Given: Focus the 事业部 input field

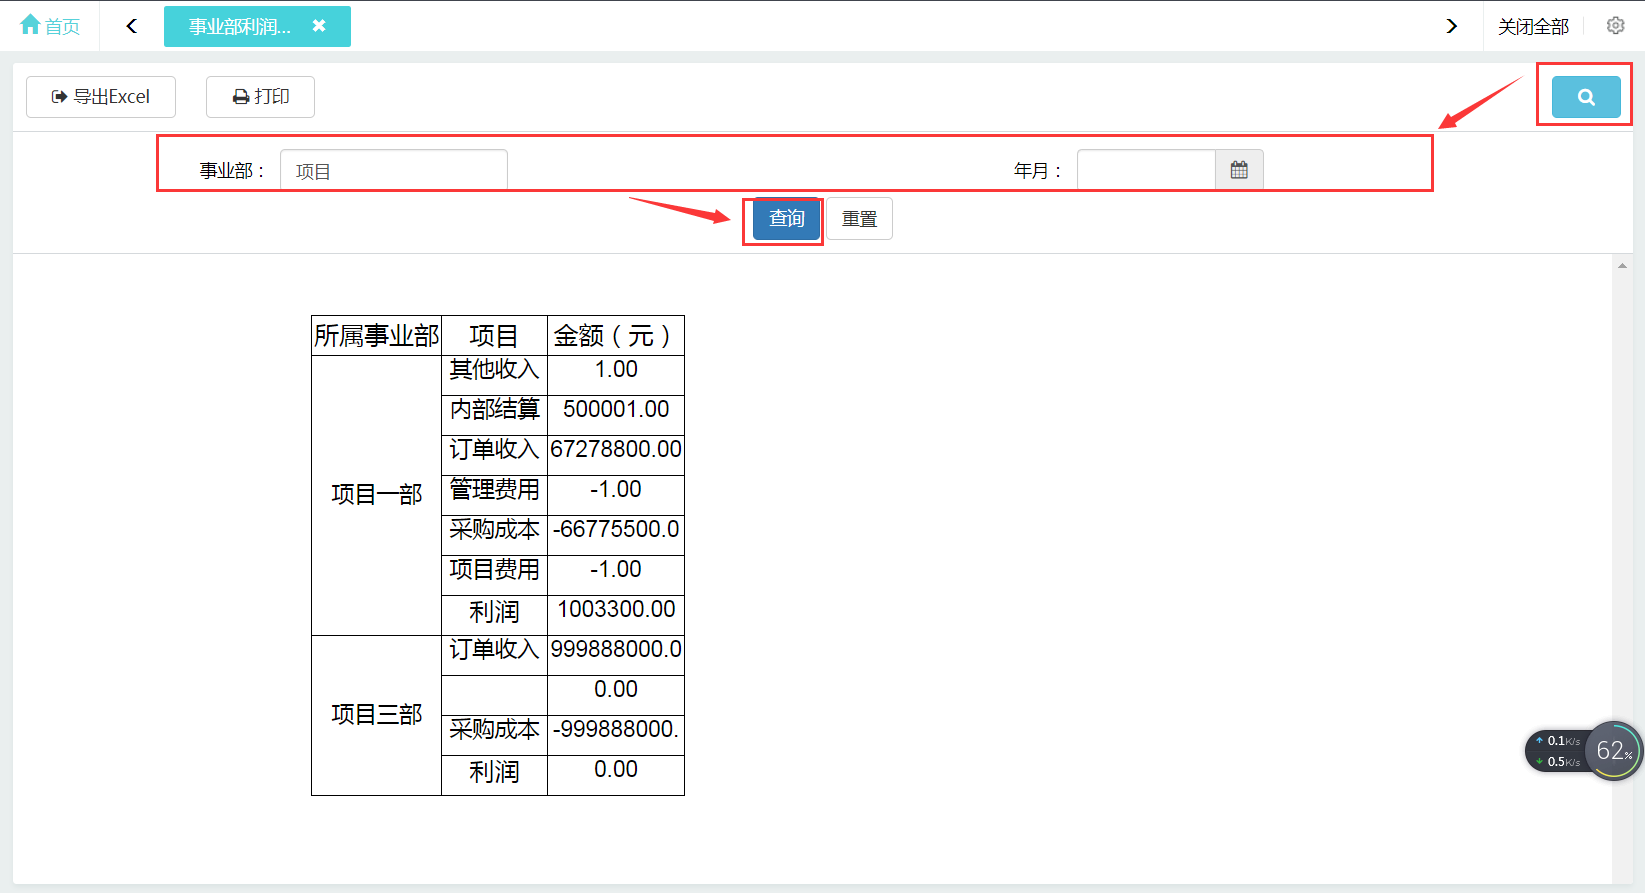Looking at the screenshot, I should 393,170.
